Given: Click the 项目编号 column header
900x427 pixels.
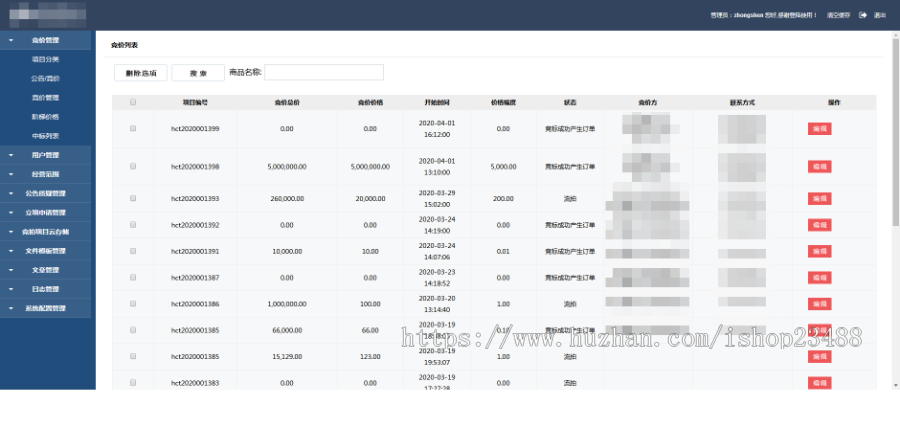Looking at the screenshot, I should pos(195,102).
